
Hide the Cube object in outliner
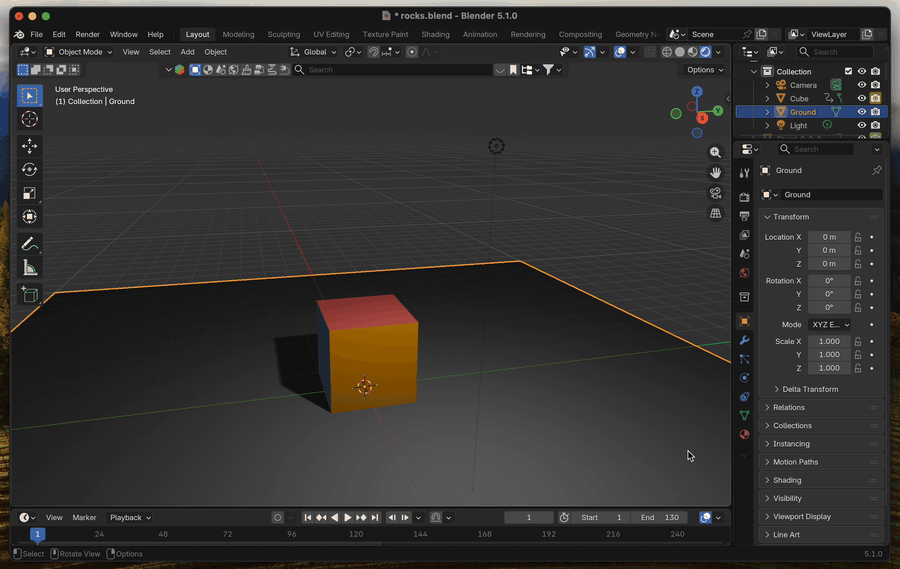pos(862,98)
